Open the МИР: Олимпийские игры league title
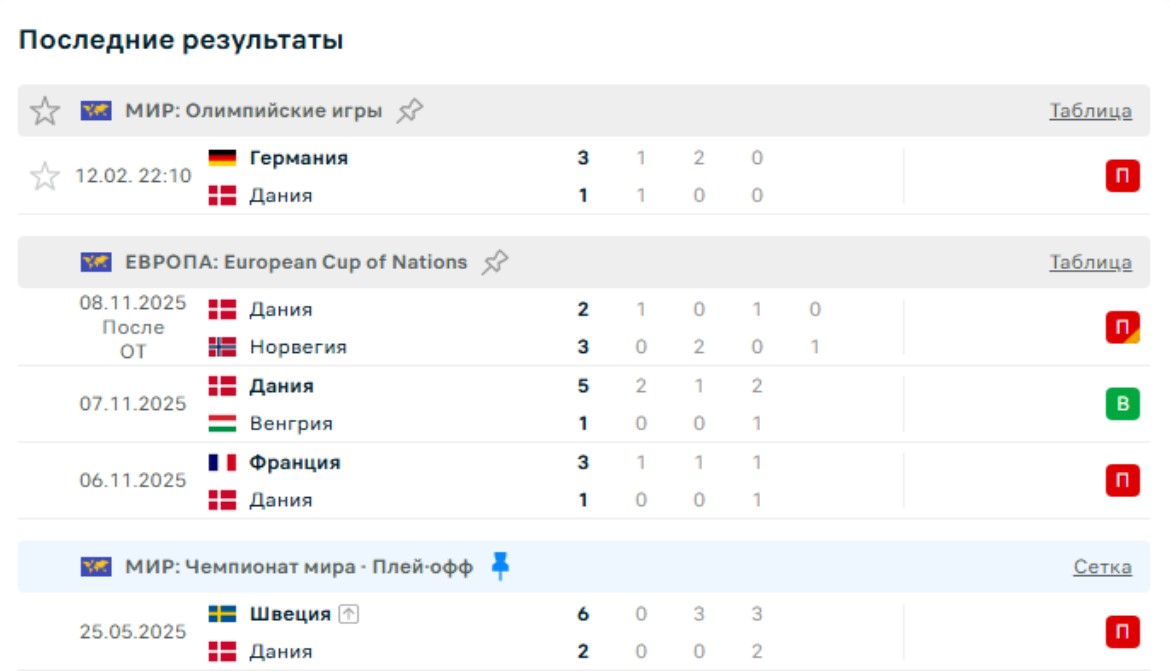The image size is (1169, 671). [x=253, y=111]
